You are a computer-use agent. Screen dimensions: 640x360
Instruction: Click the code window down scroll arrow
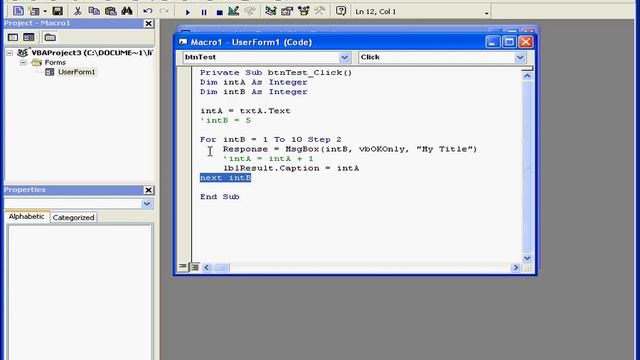coord(527,258)
